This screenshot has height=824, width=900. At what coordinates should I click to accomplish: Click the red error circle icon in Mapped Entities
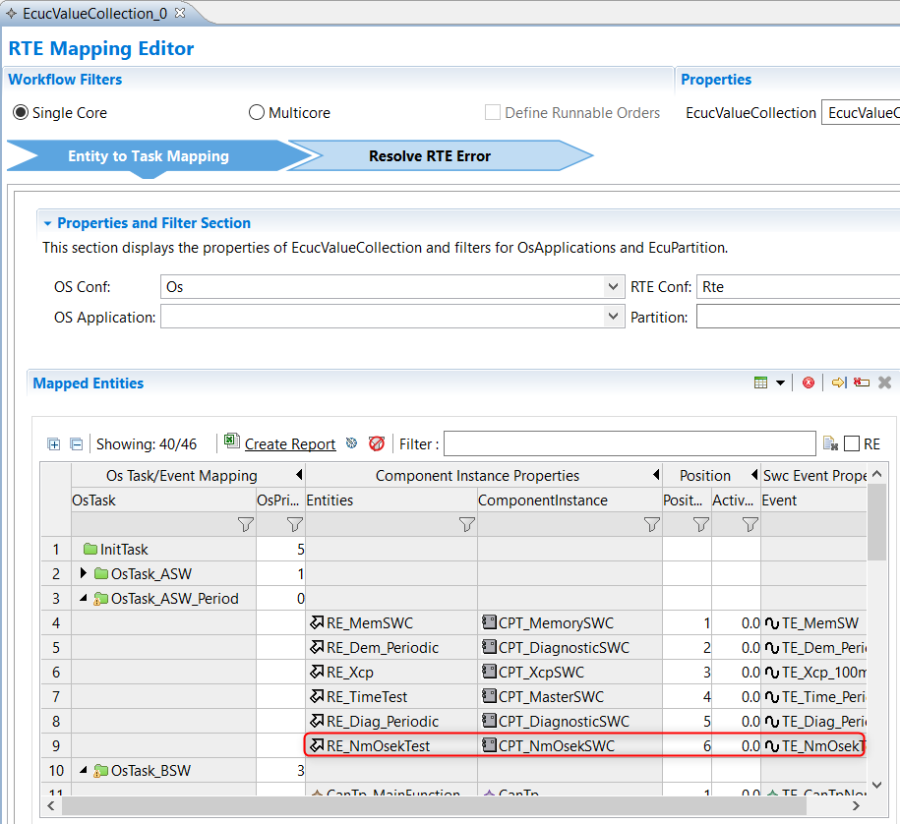pyautogui.click(x=808, y=383)
